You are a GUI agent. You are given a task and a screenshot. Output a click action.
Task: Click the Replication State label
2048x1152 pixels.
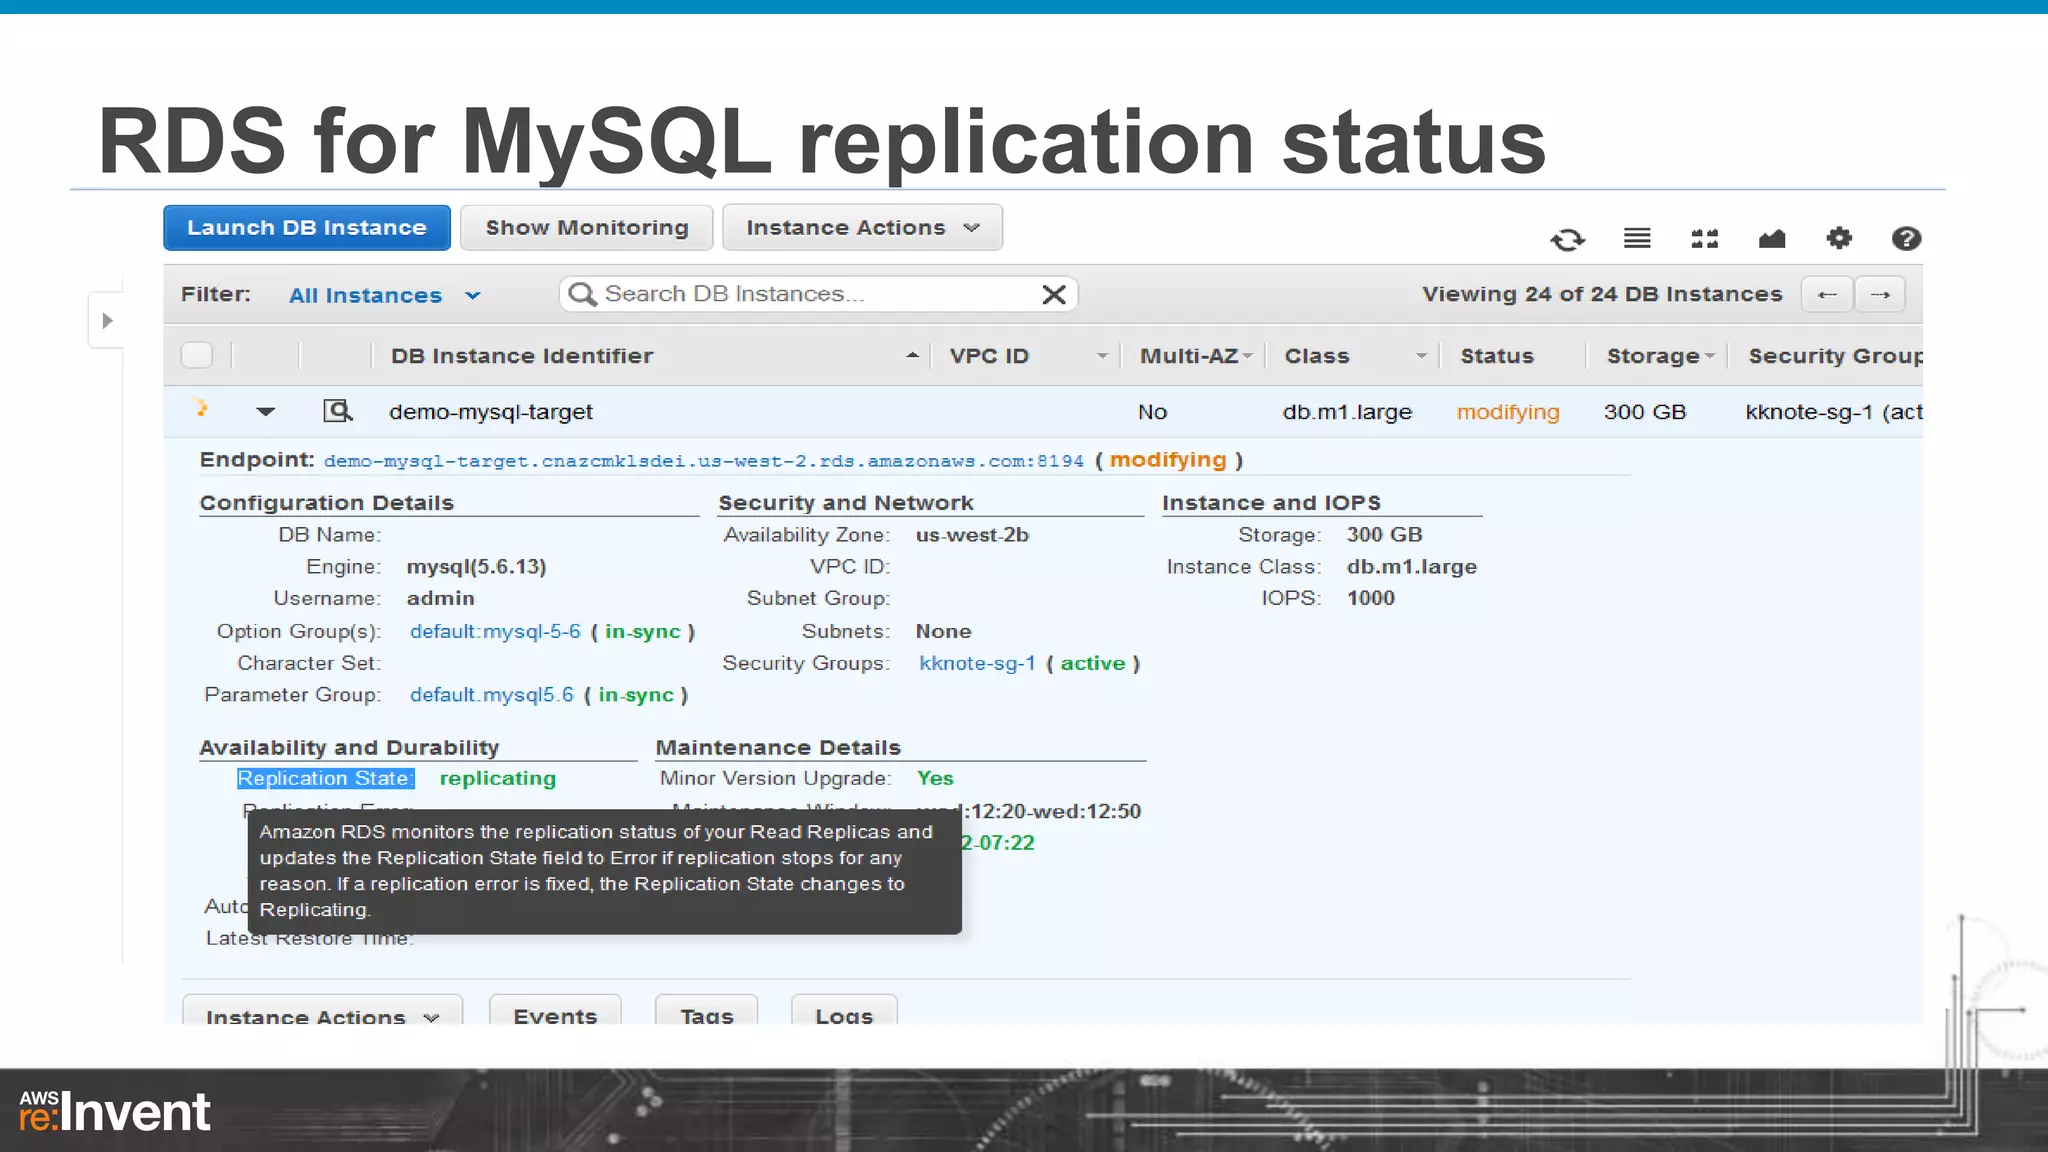(x=325, y=778)
